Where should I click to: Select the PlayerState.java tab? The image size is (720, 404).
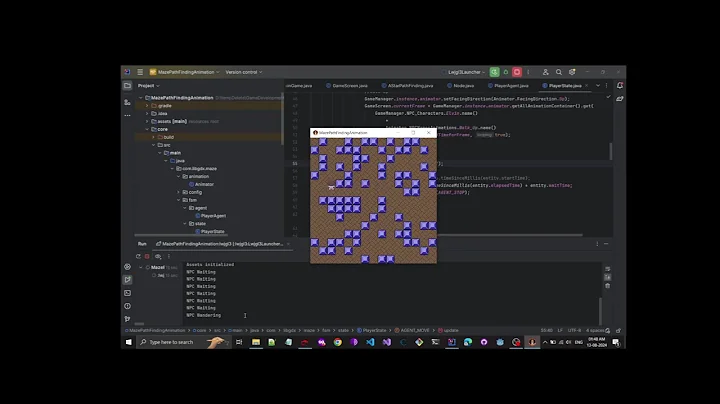tap(562, 86)
